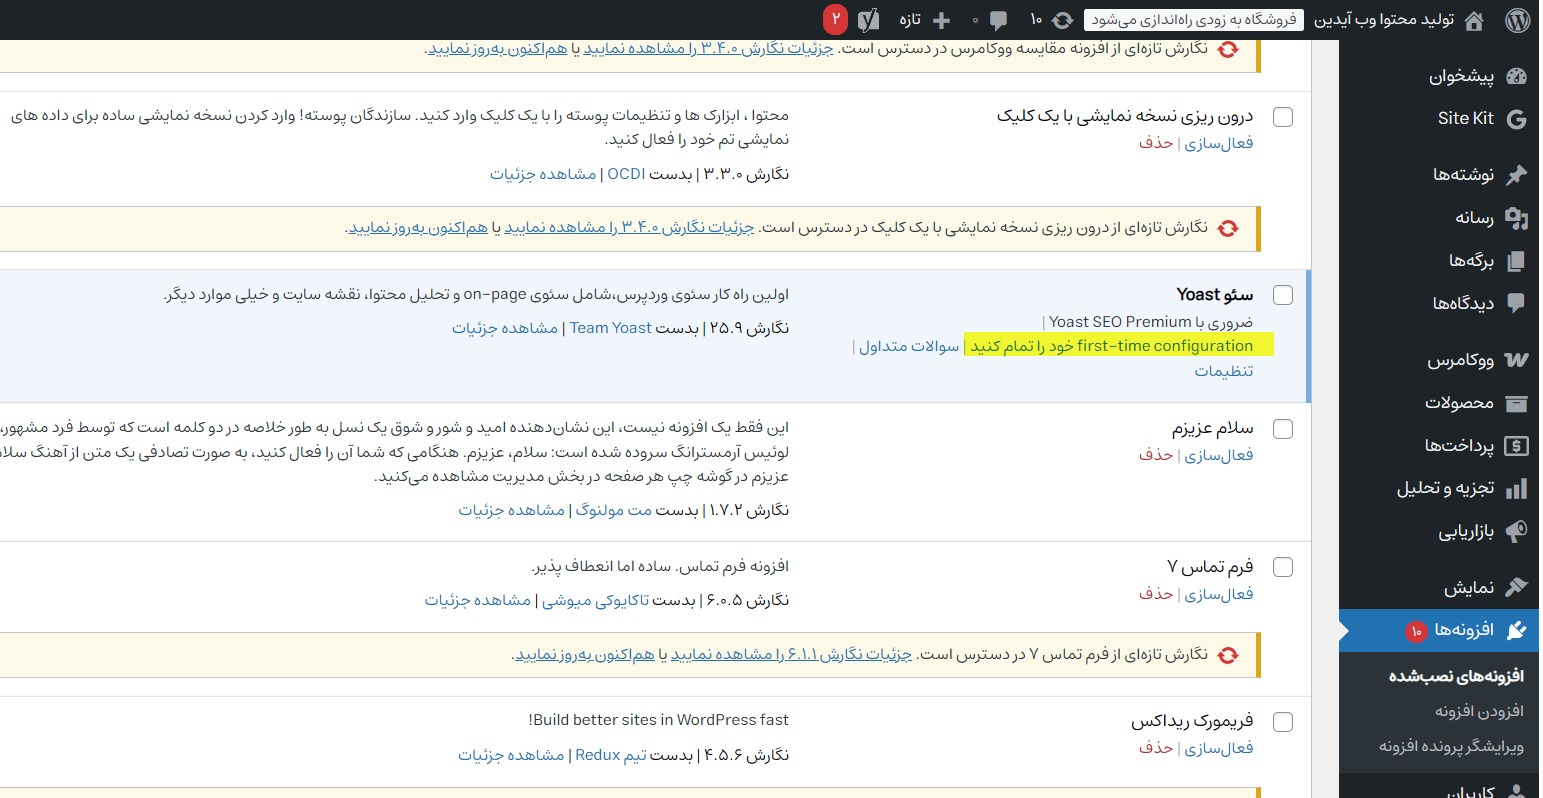Select the سلام عزیزم plugin checkbox
Viewport: 1543px width, 798px height.
[x=1283, y=429]
